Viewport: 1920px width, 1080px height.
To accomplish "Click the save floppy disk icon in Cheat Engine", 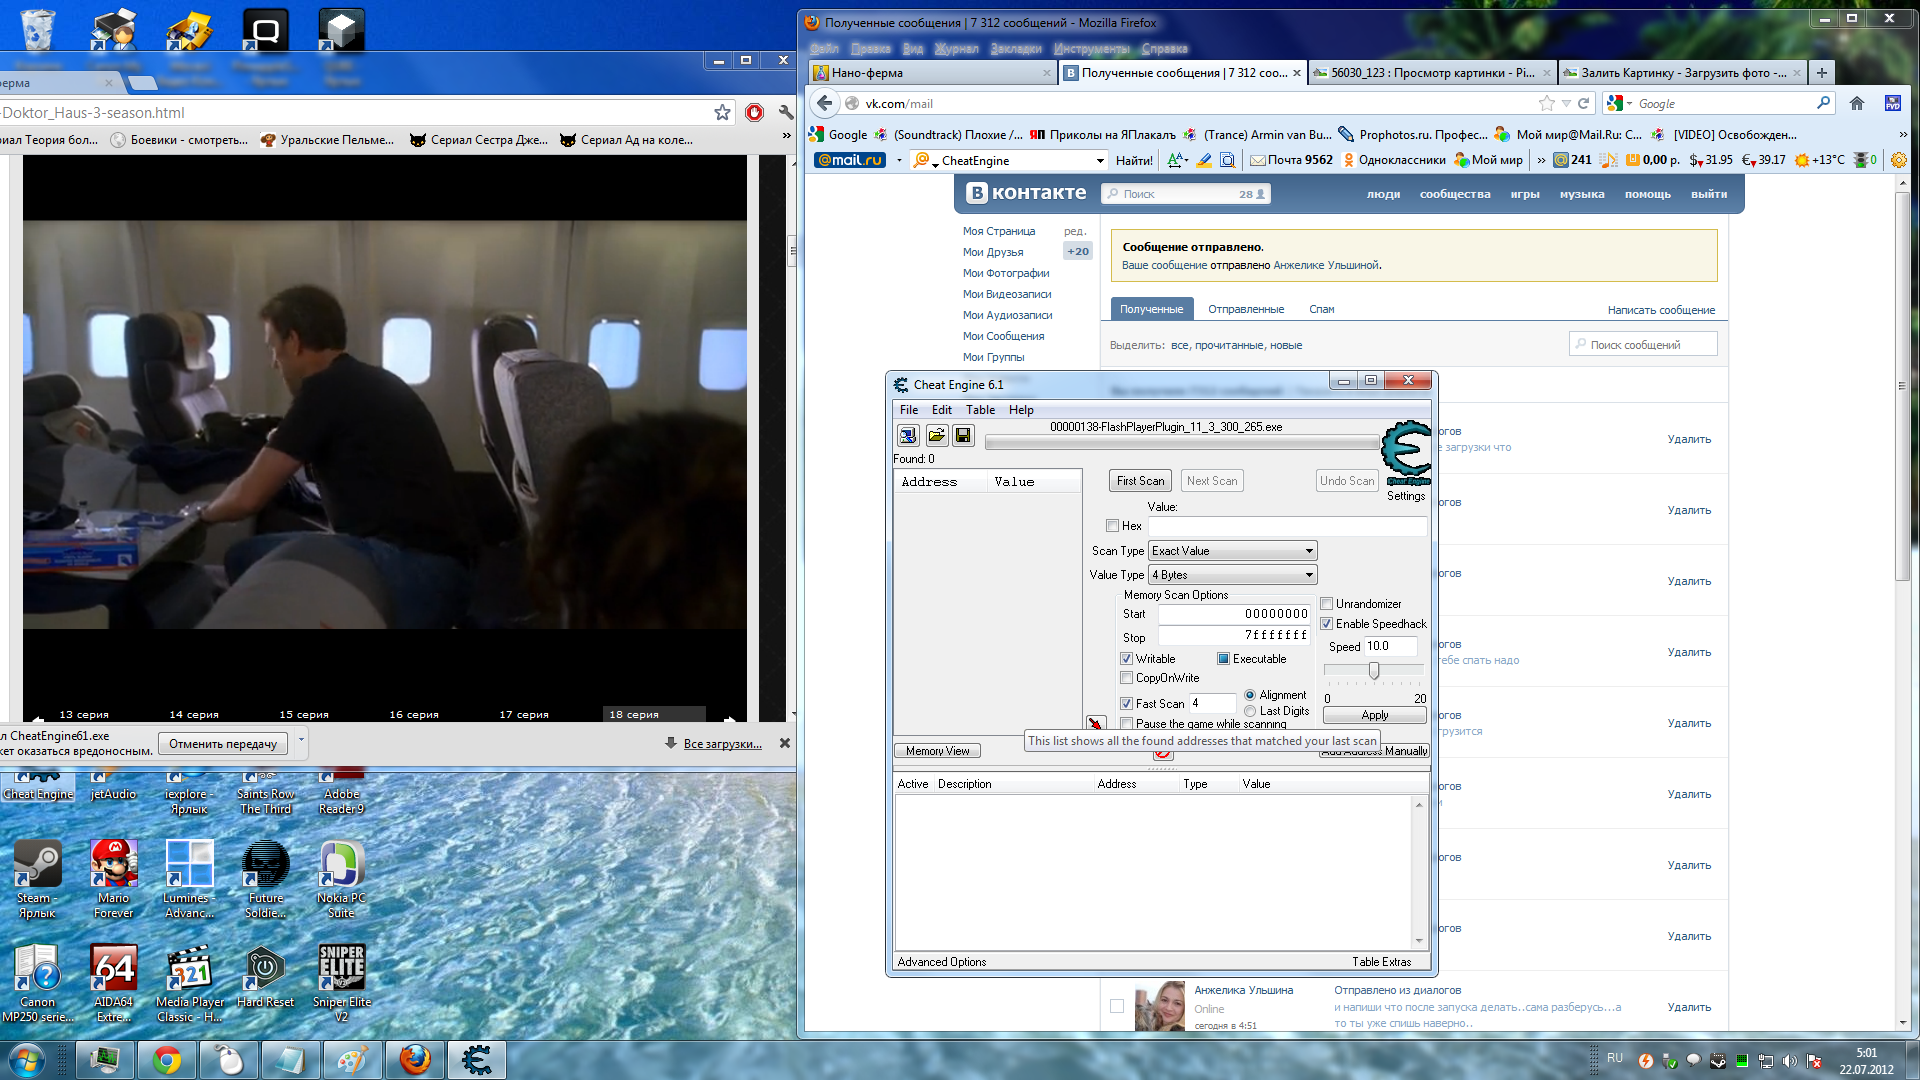I will [x=963, y=435].
